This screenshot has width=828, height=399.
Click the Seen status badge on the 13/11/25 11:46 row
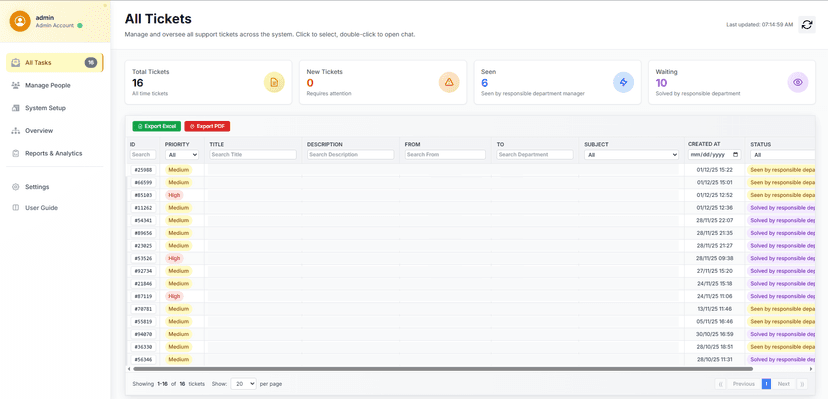[x=781, y=309]
